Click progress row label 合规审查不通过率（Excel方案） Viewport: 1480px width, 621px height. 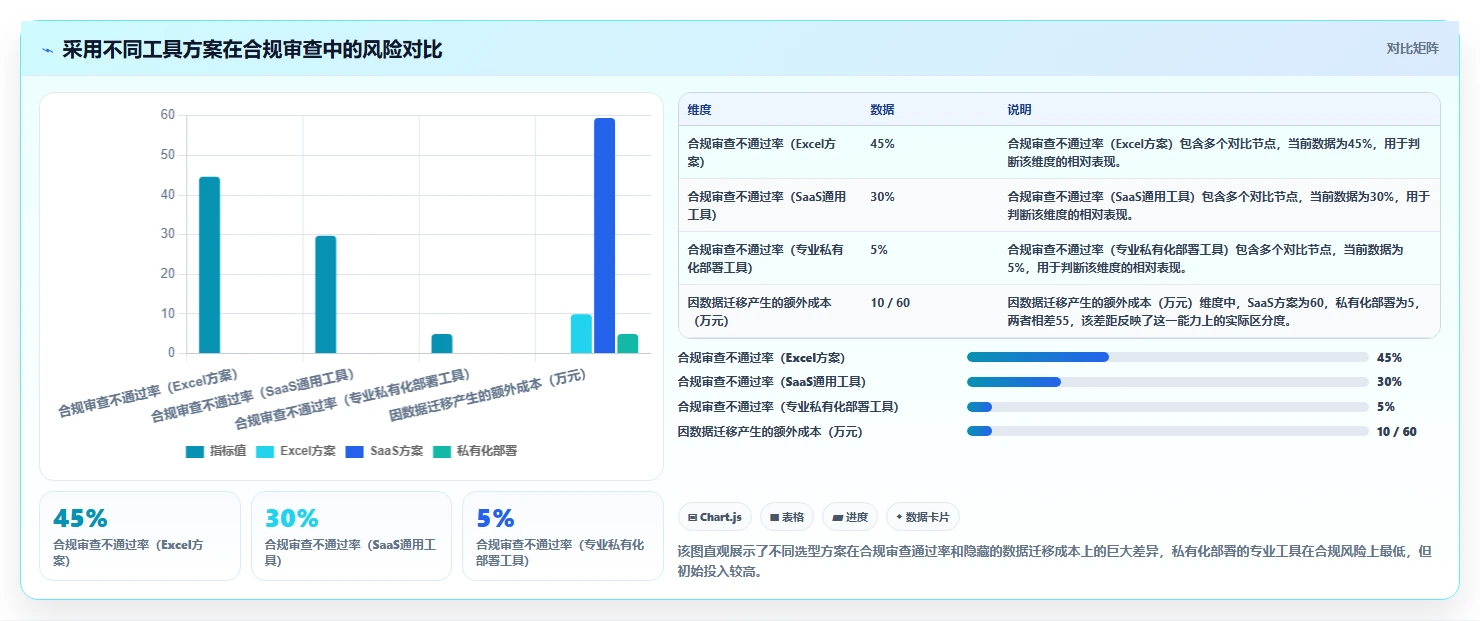(x=761, y=357)
